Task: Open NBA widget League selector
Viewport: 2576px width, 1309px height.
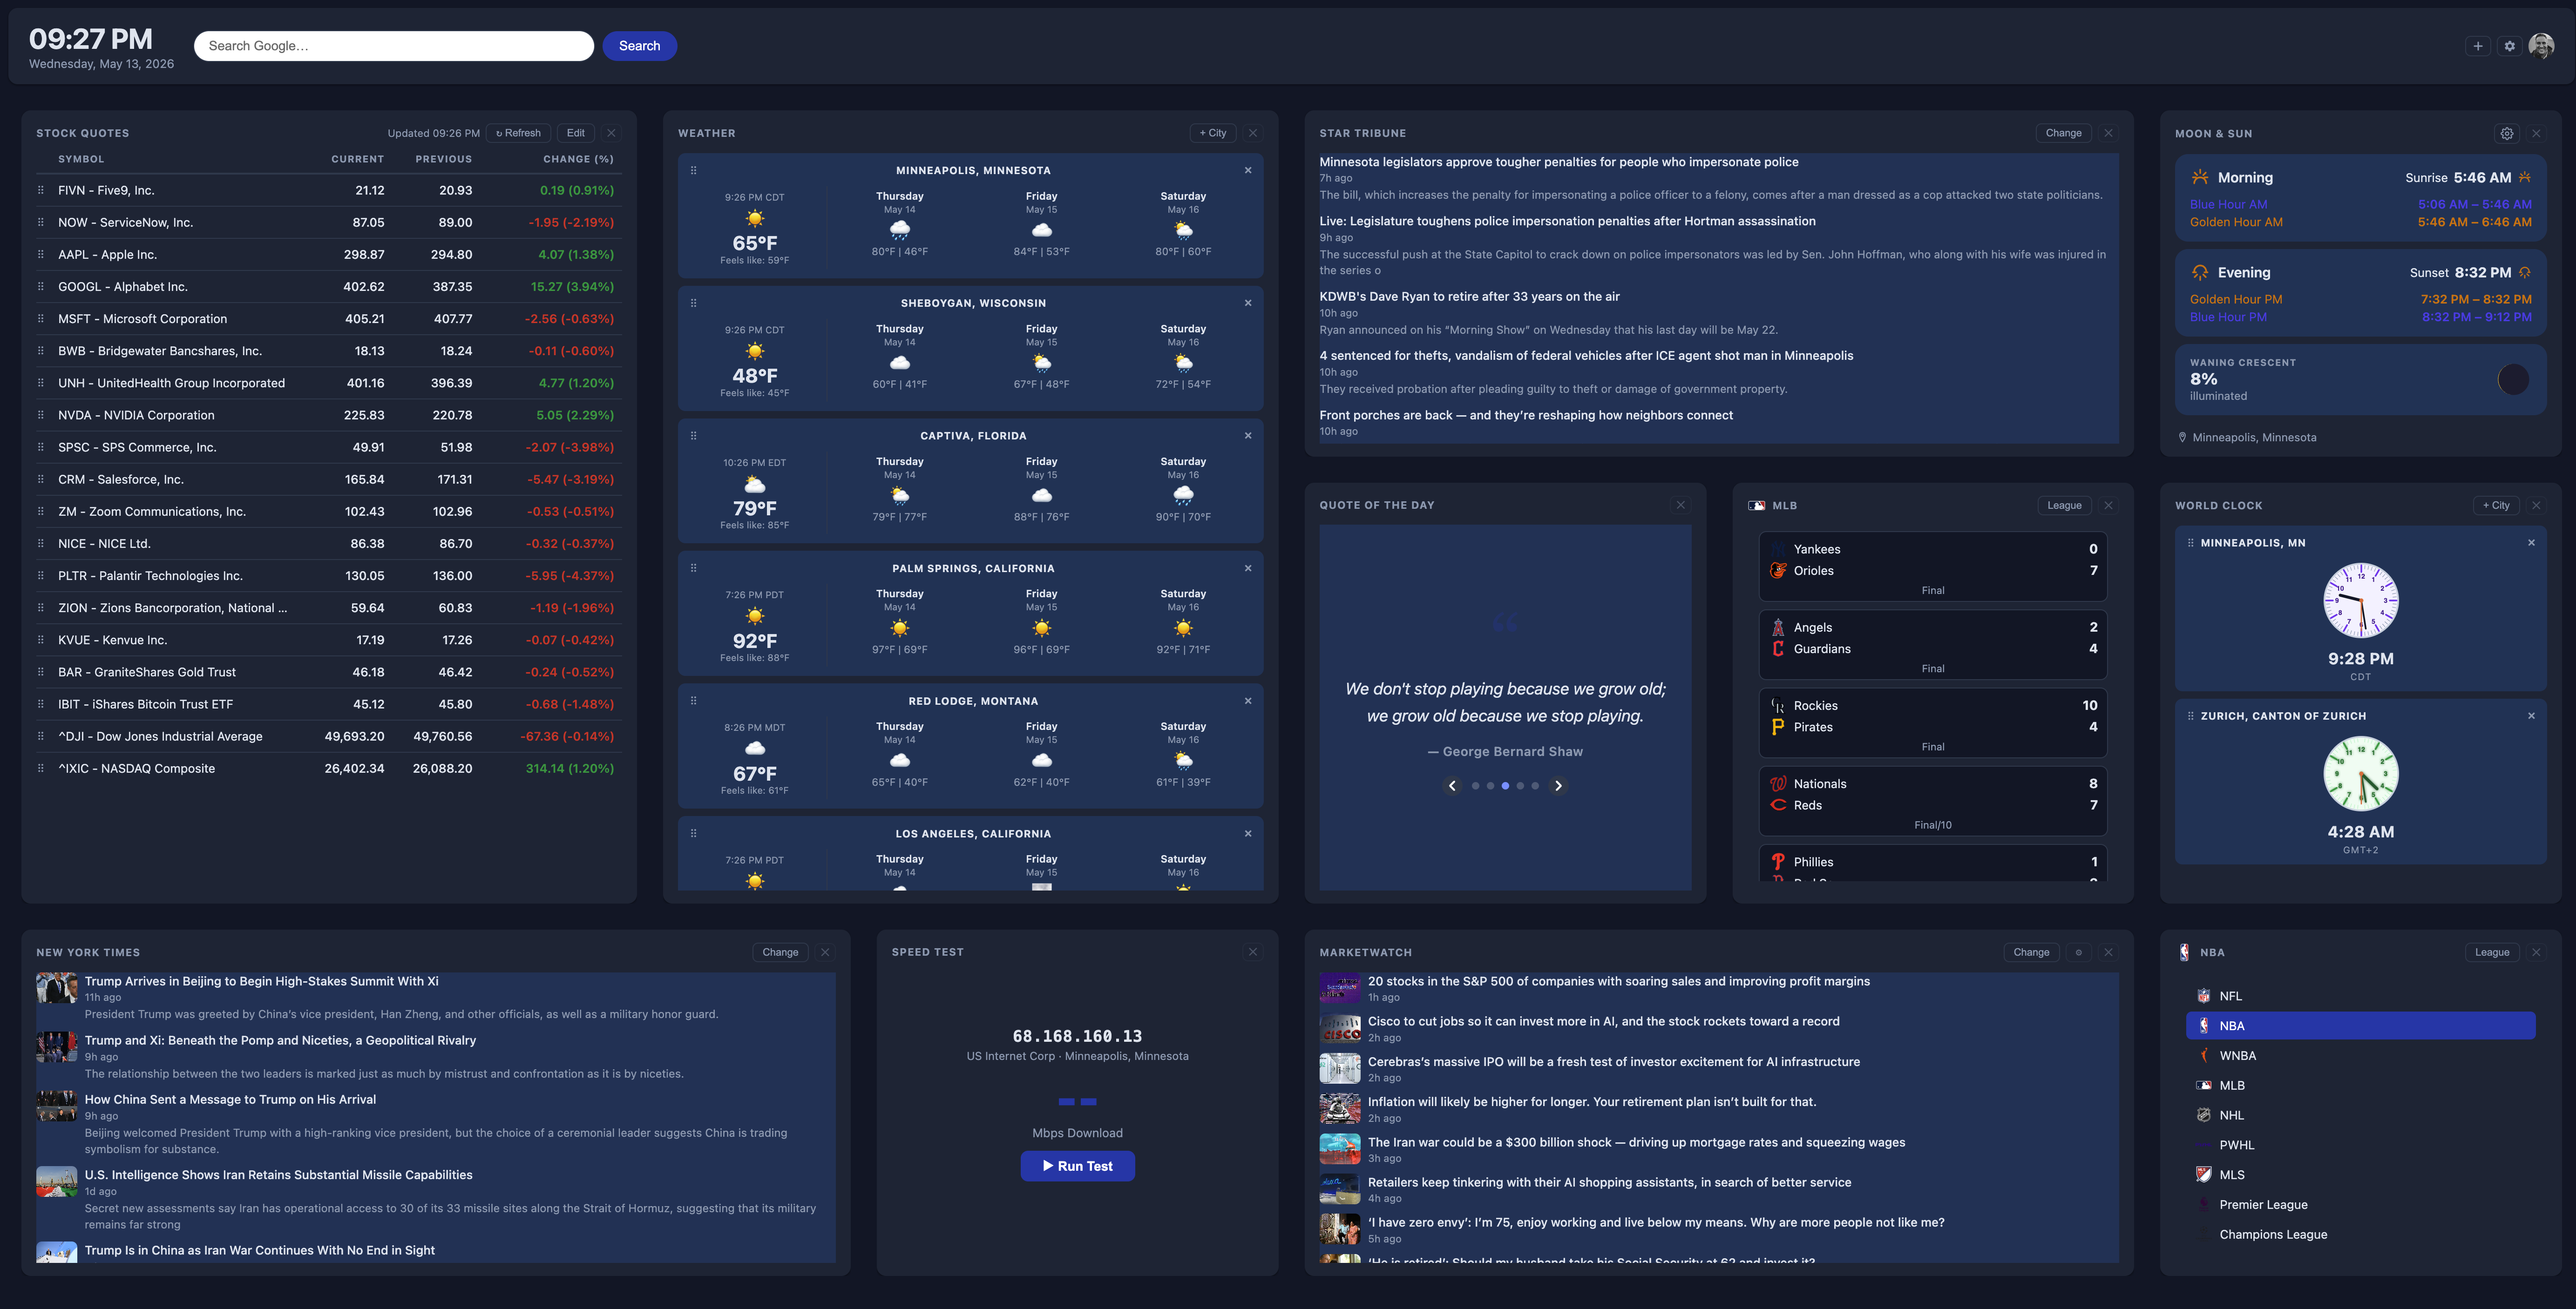Action: (2492, 952)
